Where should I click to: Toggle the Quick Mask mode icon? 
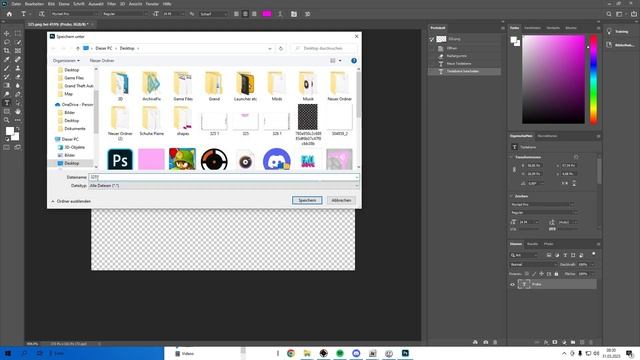click(7, 147)
